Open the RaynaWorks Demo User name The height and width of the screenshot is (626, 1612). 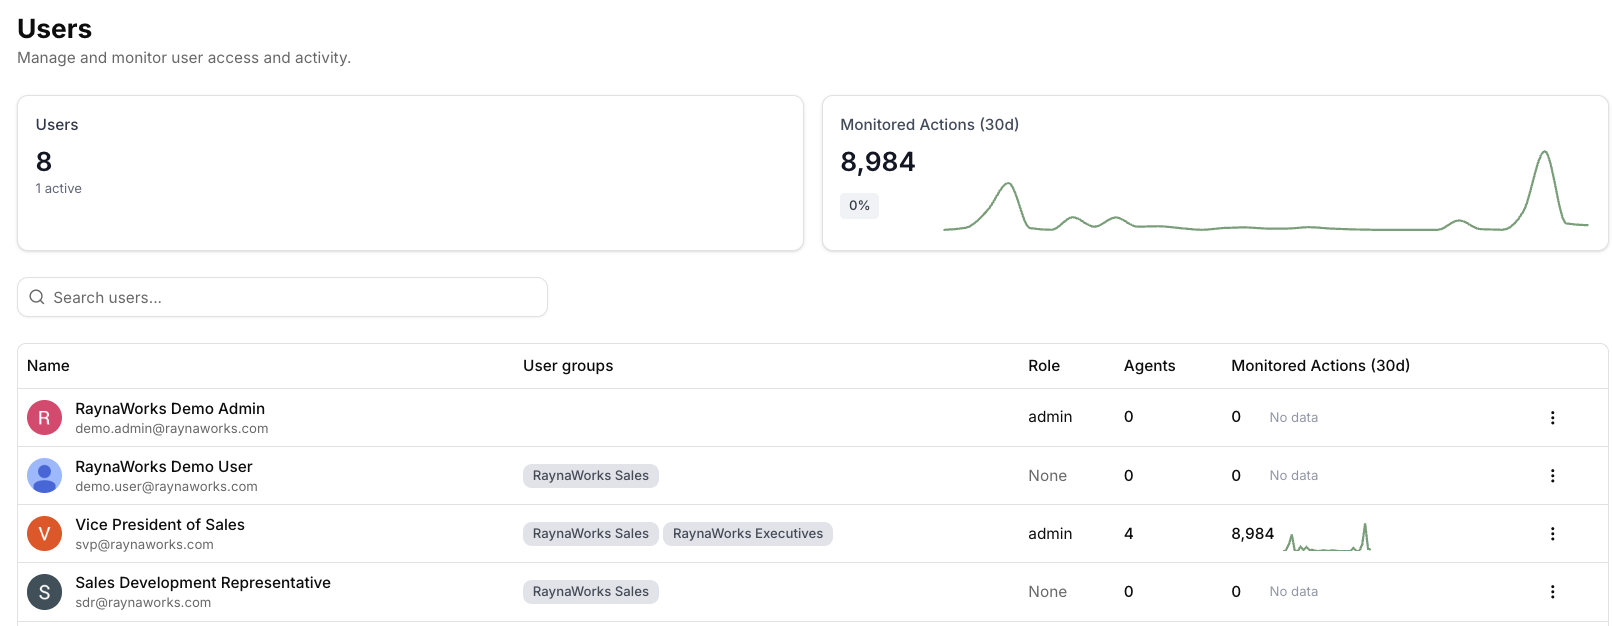[x=164, y=467]
